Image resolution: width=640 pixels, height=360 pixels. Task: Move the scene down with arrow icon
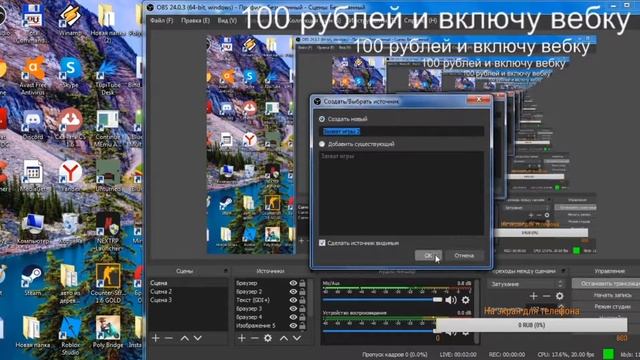point(198,338)
